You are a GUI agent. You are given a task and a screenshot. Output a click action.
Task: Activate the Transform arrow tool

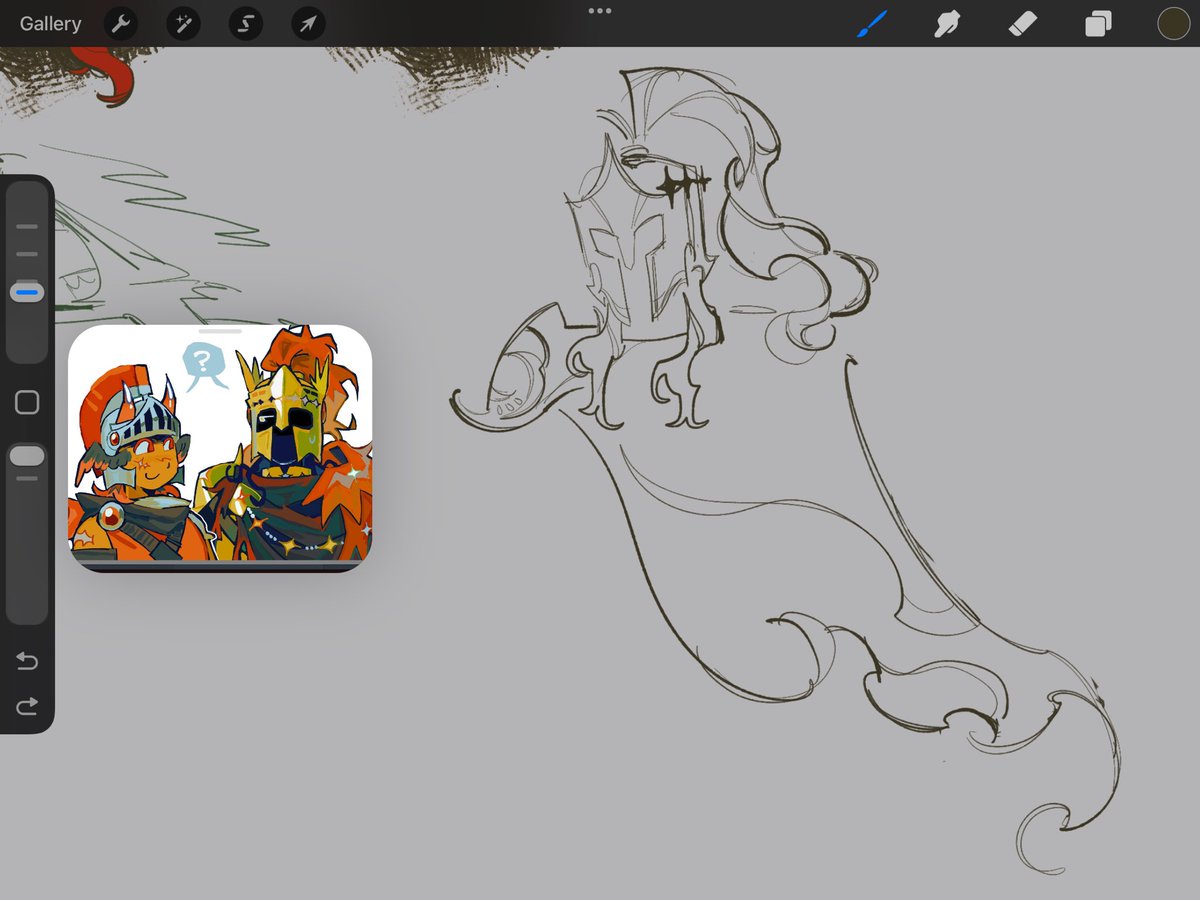pyautogui.click(x=307, y=23)
